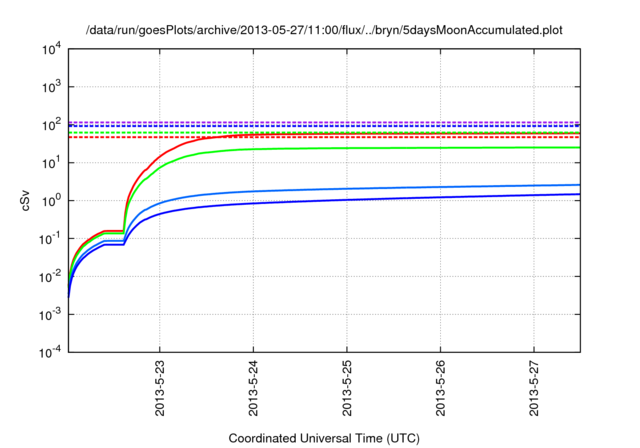Click the 10^4 y-axis tick label

point(51,49)
